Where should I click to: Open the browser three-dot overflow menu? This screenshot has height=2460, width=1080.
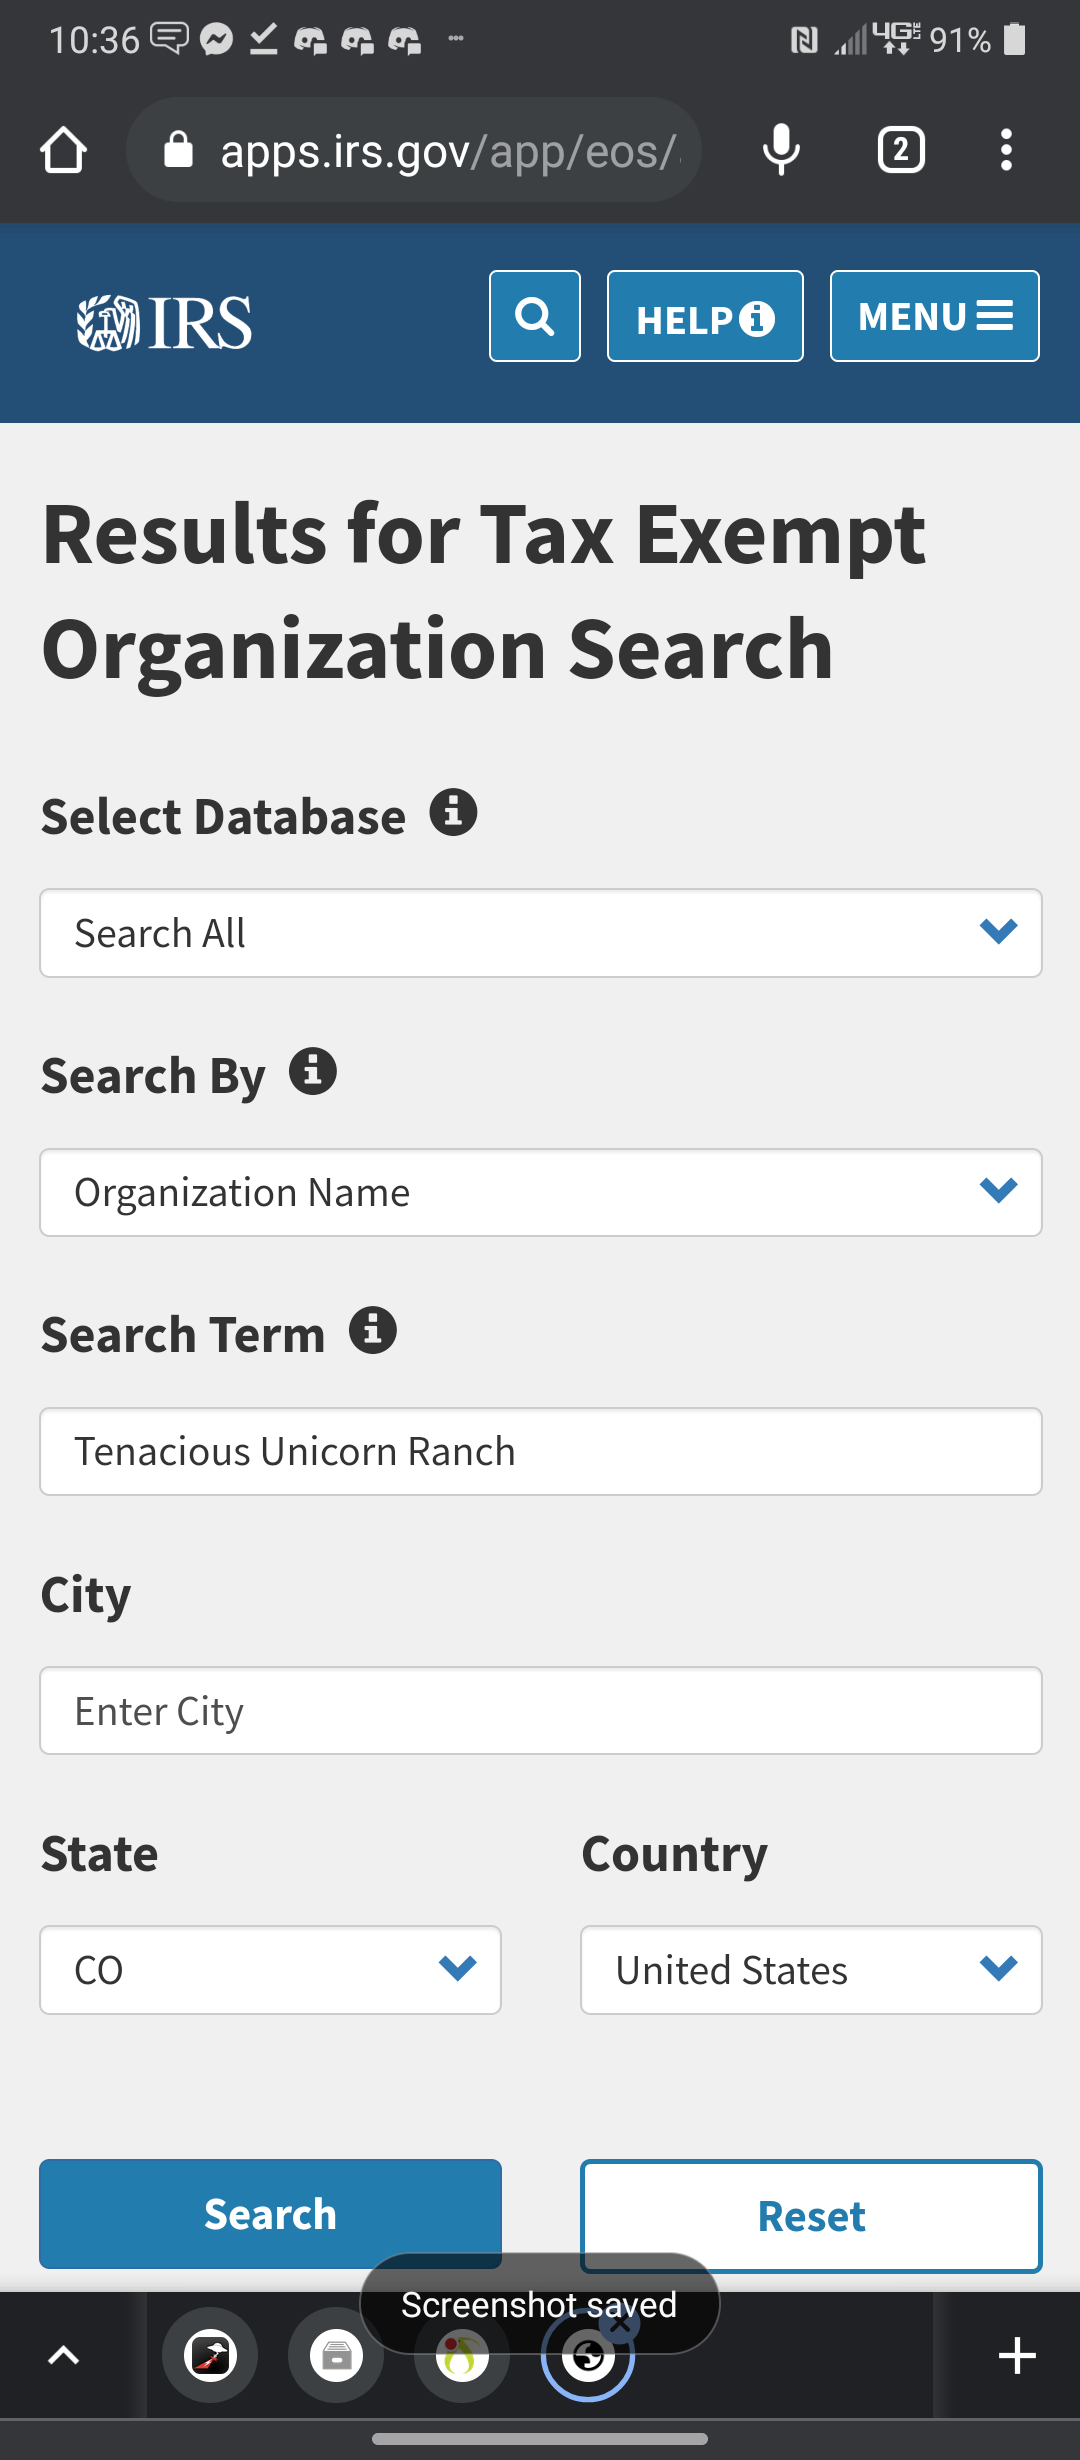coord(1006,150)
